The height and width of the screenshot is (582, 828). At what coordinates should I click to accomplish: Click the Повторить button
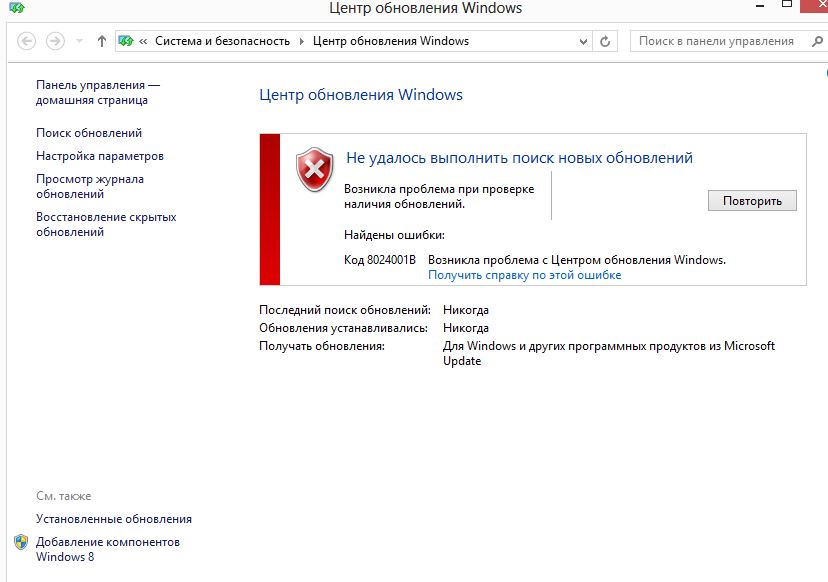[x=752, y=201]
